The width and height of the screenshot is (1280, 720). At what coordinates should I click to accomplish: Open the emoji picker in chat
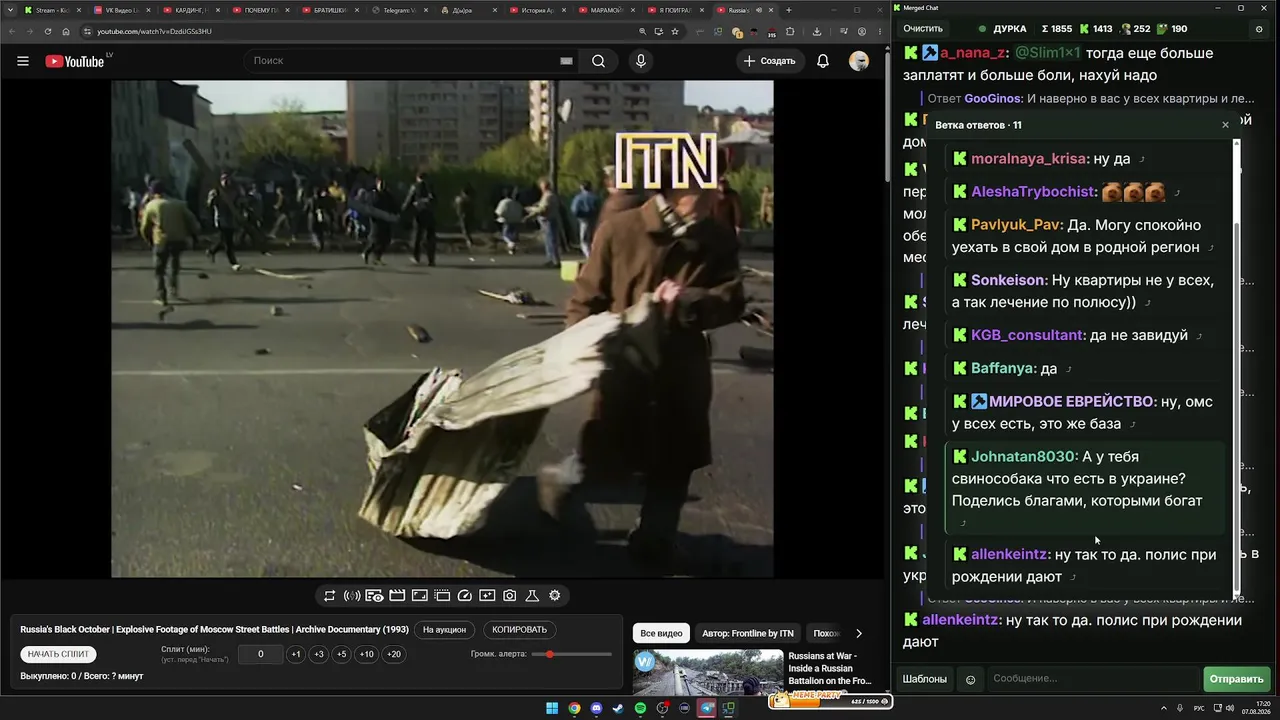[970, 680]
